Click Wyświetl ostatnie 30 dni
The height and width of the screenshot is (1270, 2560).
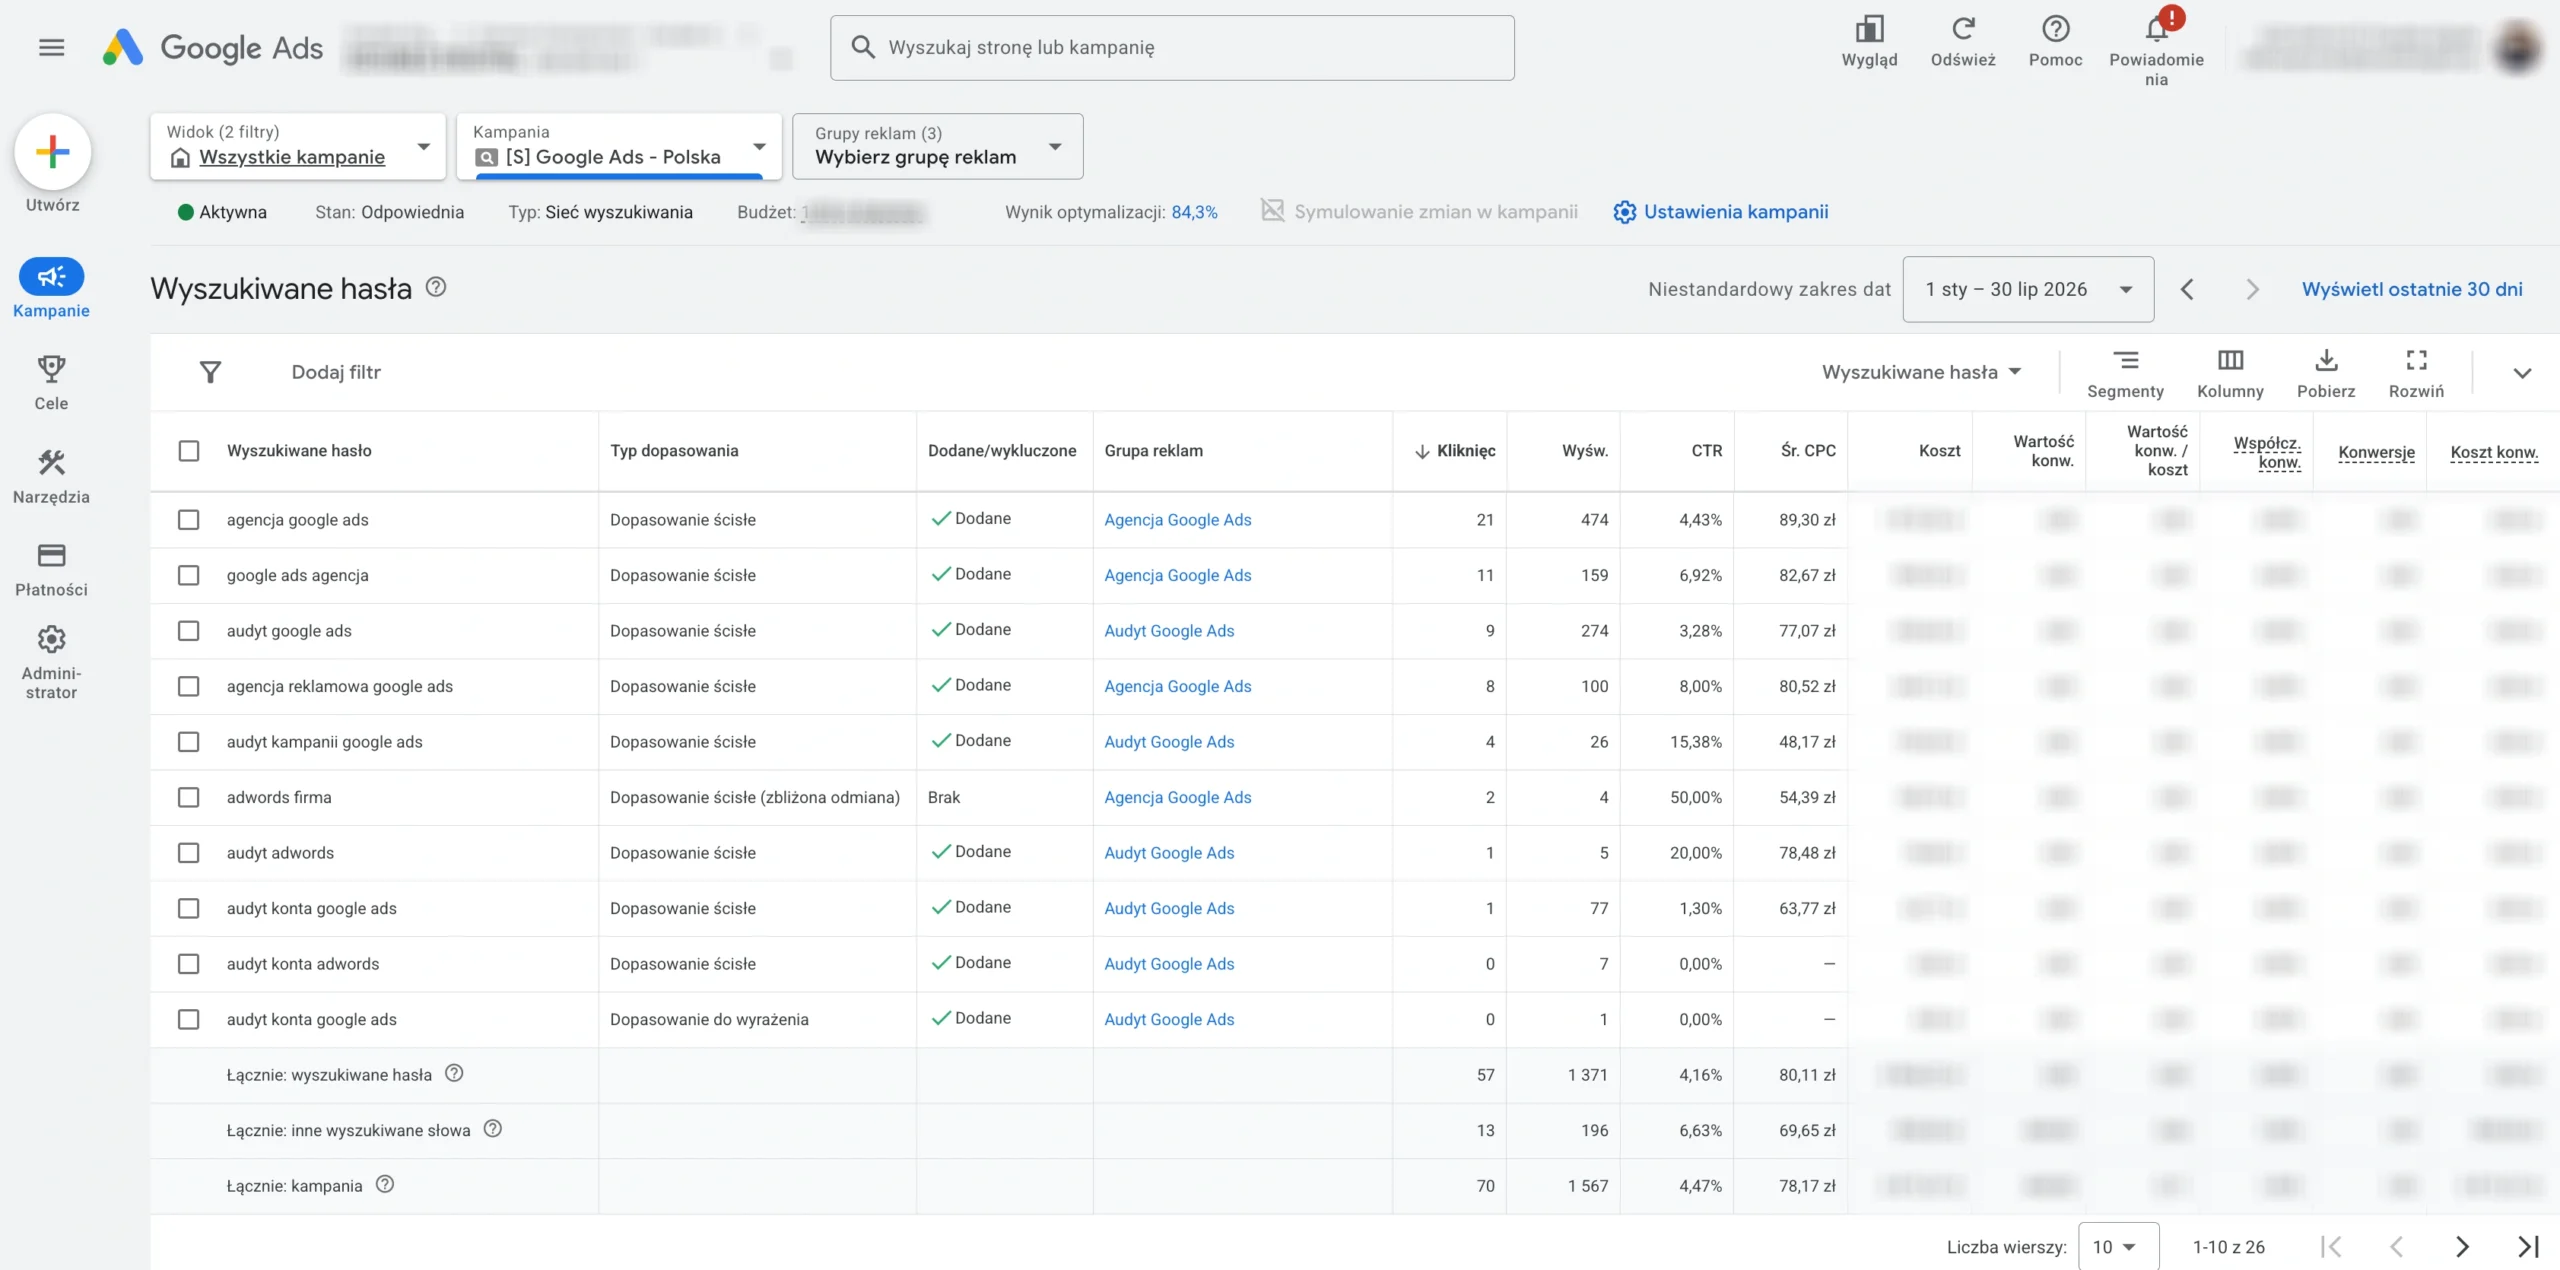tap(2412, 289)
